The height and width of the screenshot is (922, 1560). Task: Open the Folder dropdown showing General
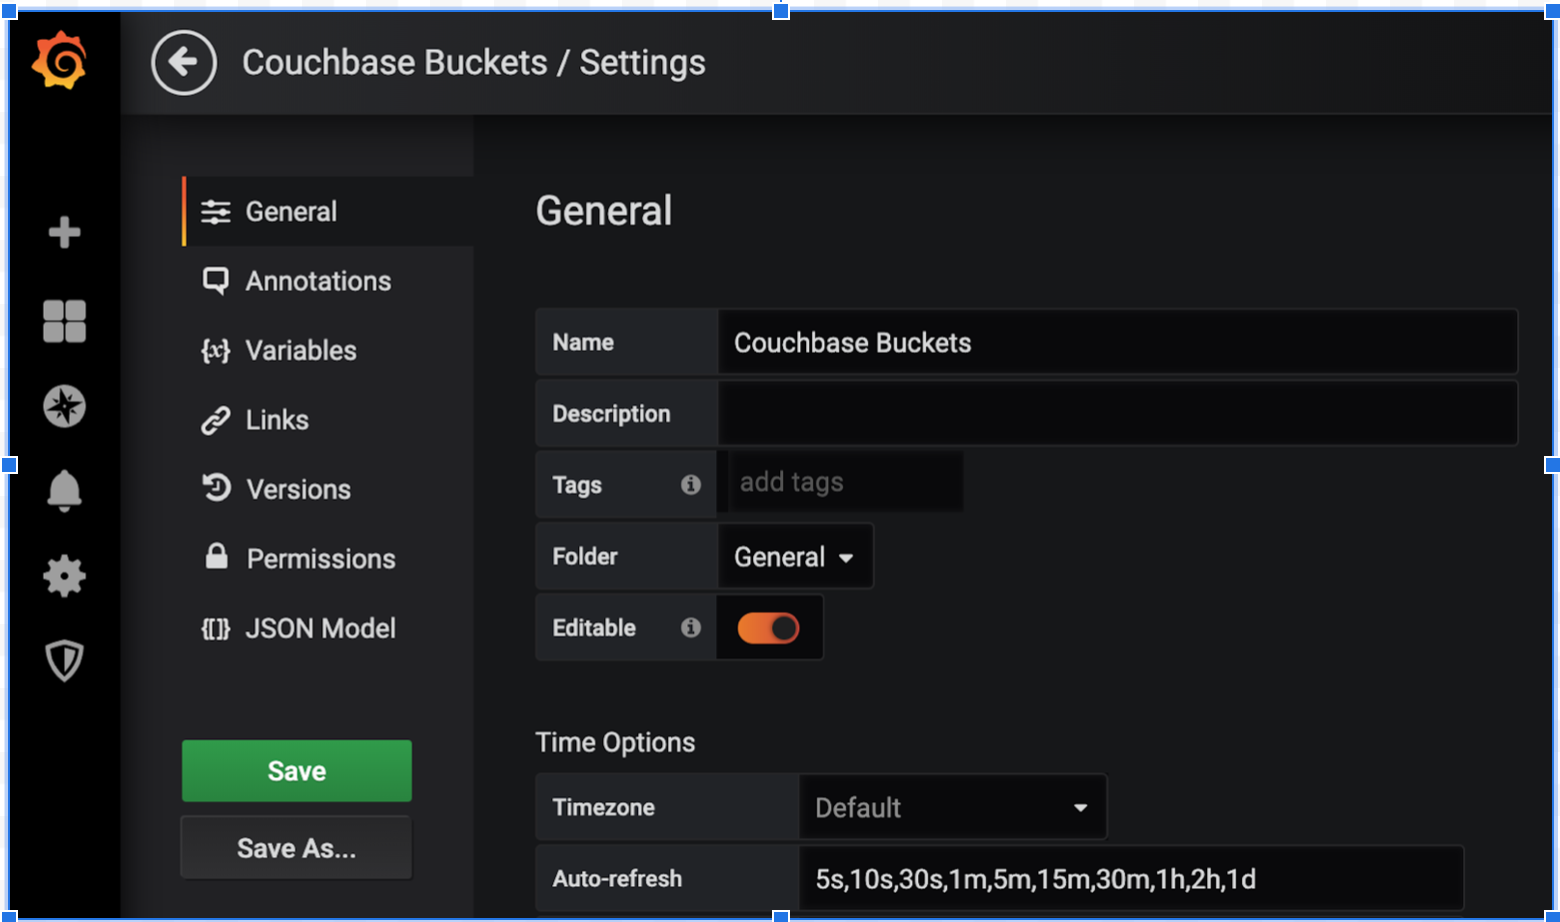coord(795,556)
